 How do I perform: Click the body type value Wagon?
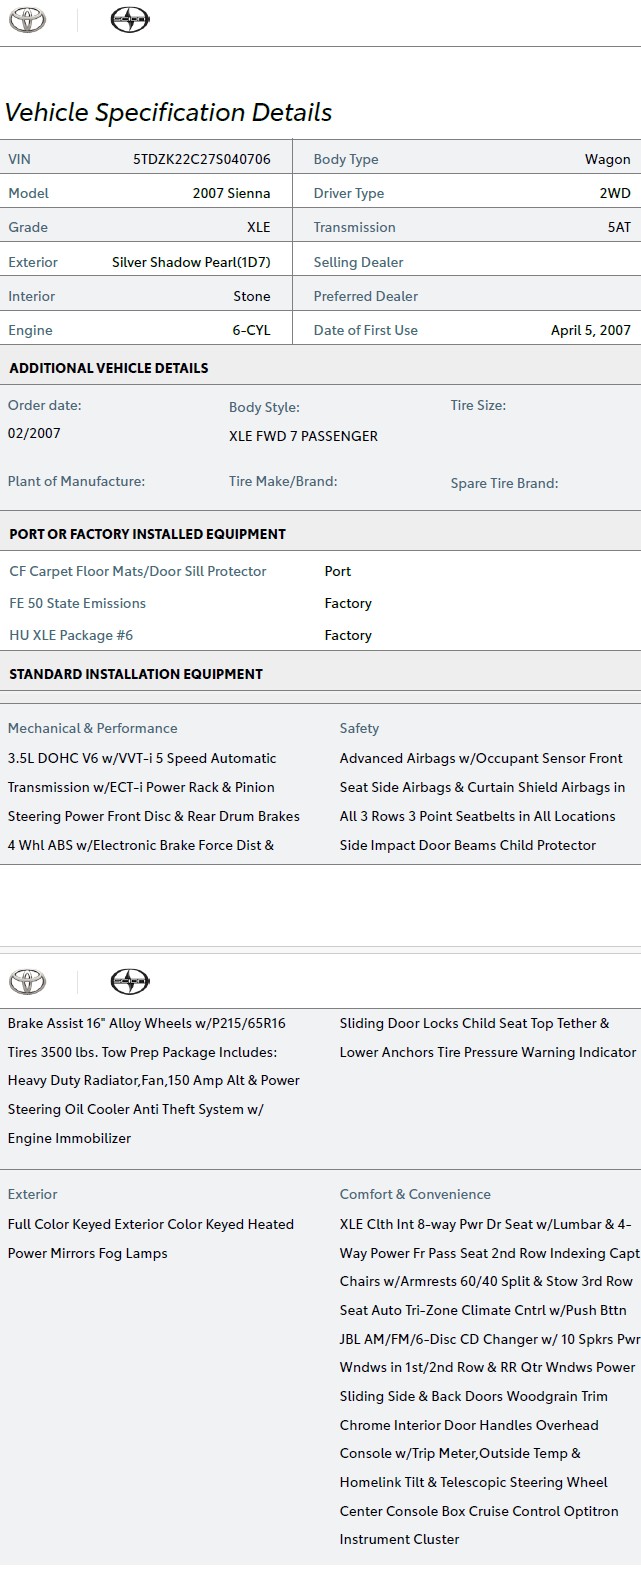pyautogui.click(x=608, y=159)
